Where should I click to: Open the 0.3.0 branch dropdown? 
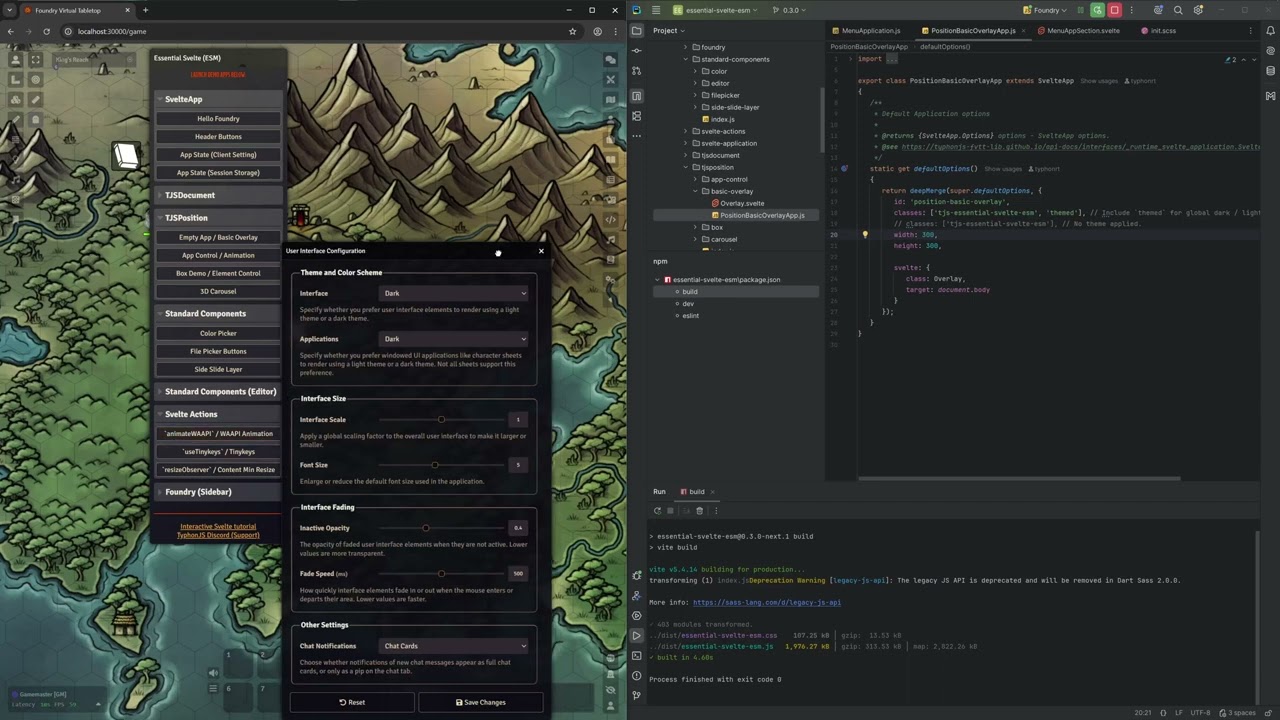click(x=790, y=10)
